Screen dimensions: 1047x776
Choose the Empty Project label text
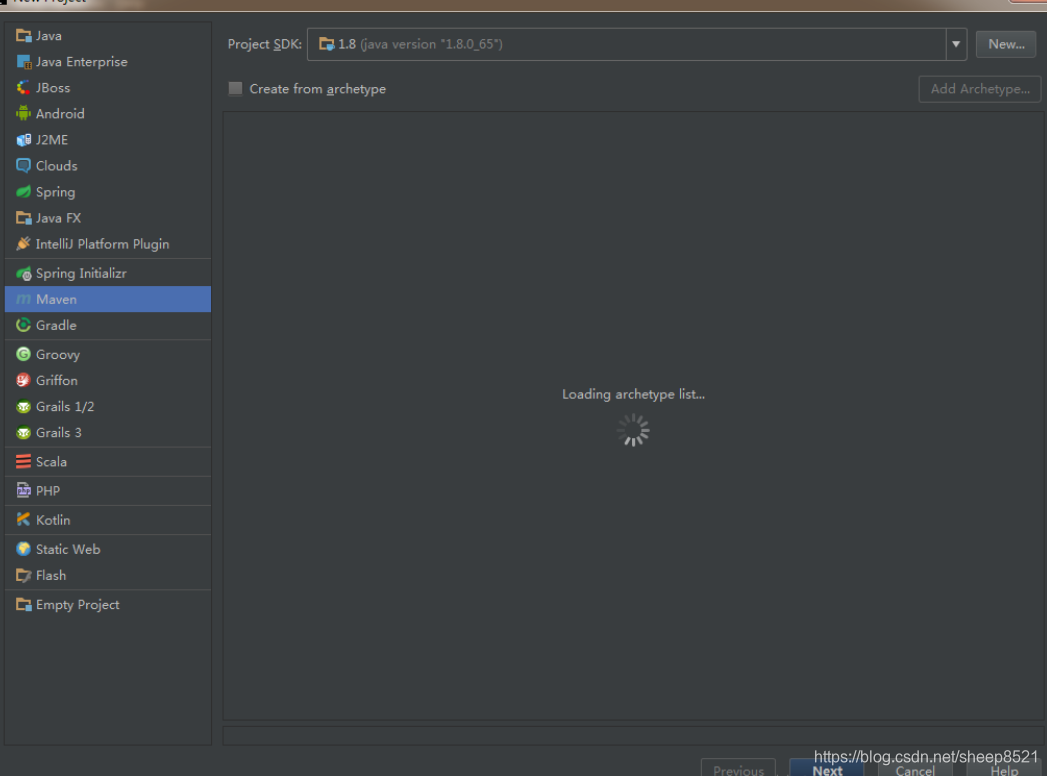tap(77, 604)
